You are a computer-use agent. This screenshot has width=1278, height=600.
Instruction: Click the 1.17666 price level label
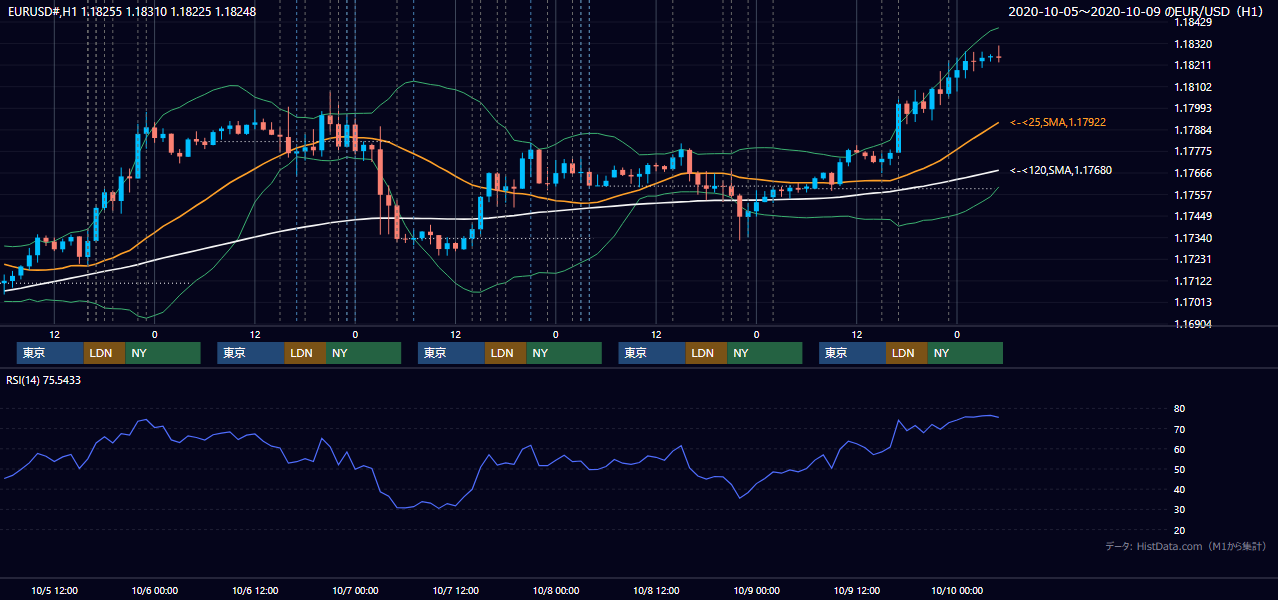1192,173
